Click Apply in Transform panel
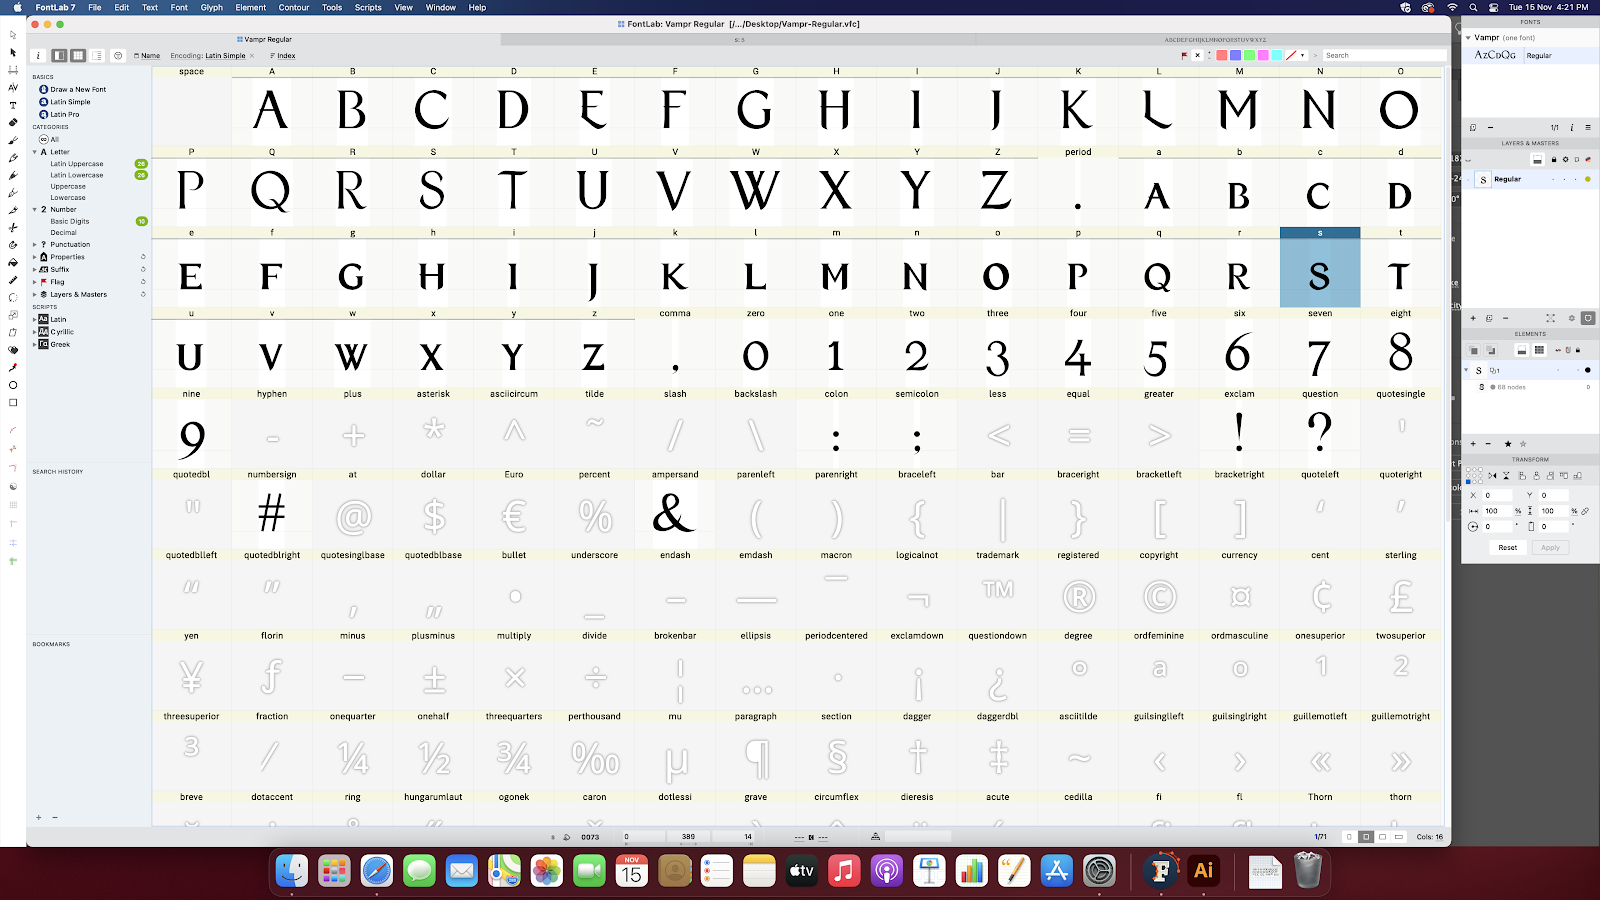The image size is (1600, 900). (1550, 548)
